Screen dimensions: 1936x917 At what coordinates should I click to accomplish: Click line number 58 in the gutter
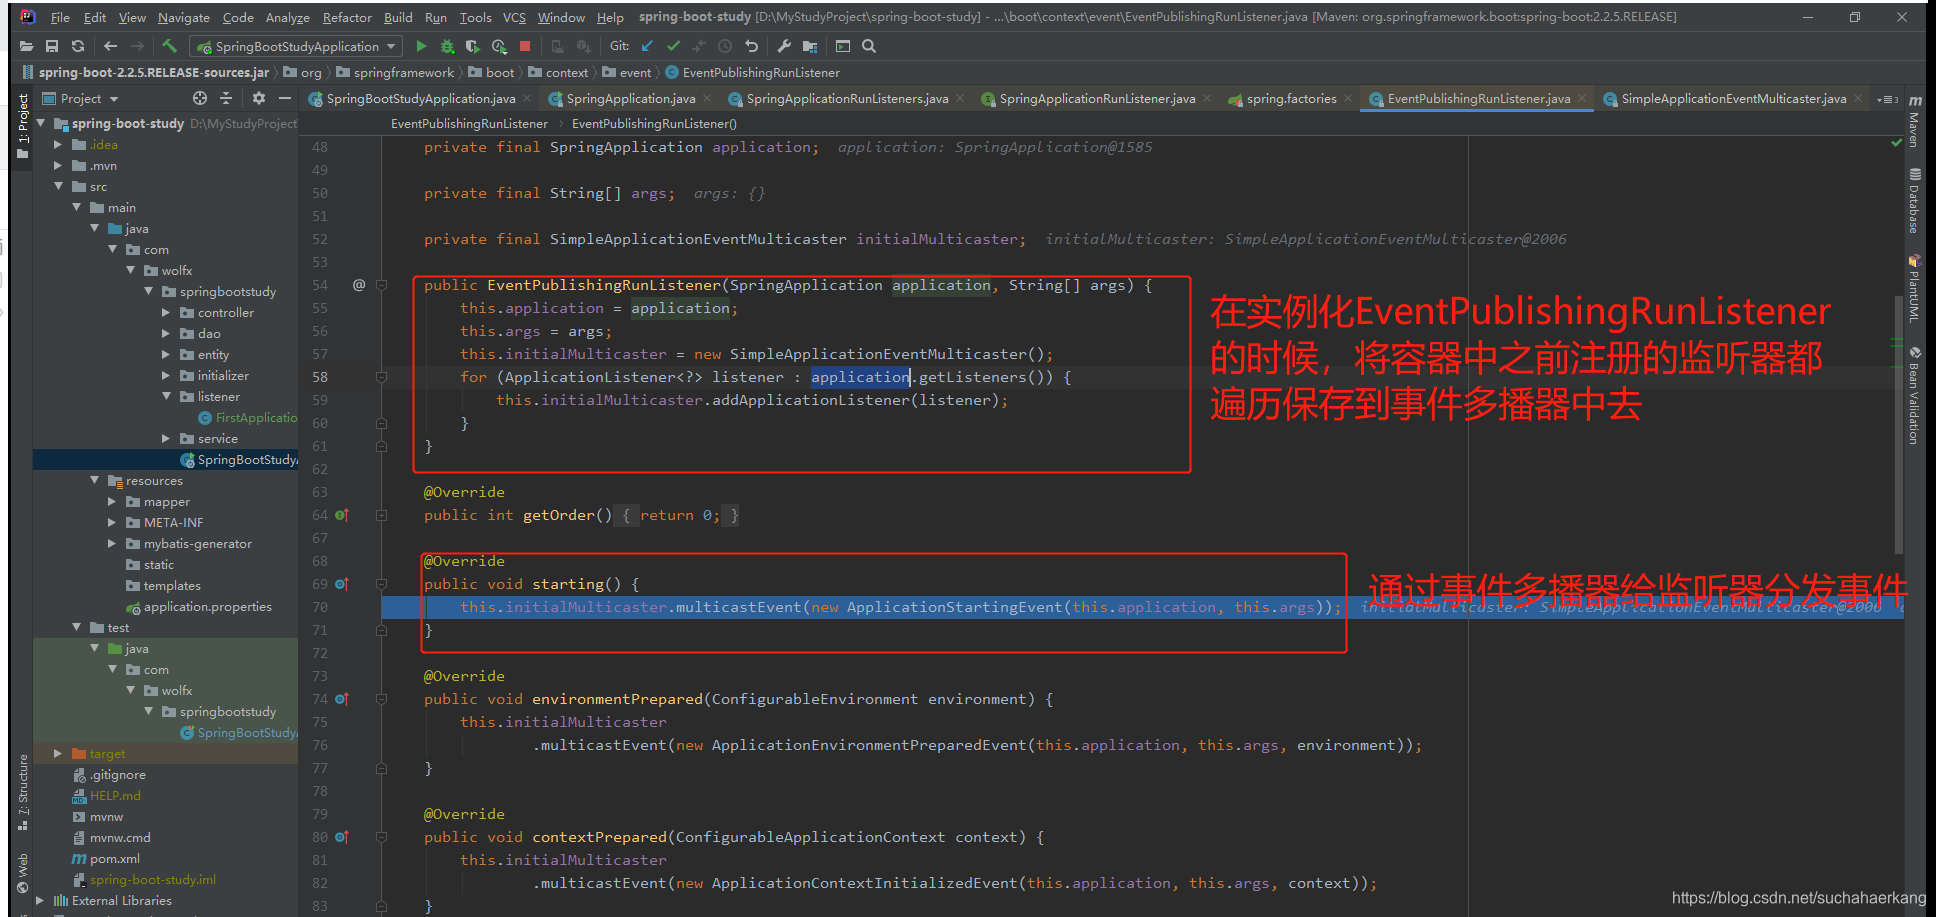coord(320,377)
